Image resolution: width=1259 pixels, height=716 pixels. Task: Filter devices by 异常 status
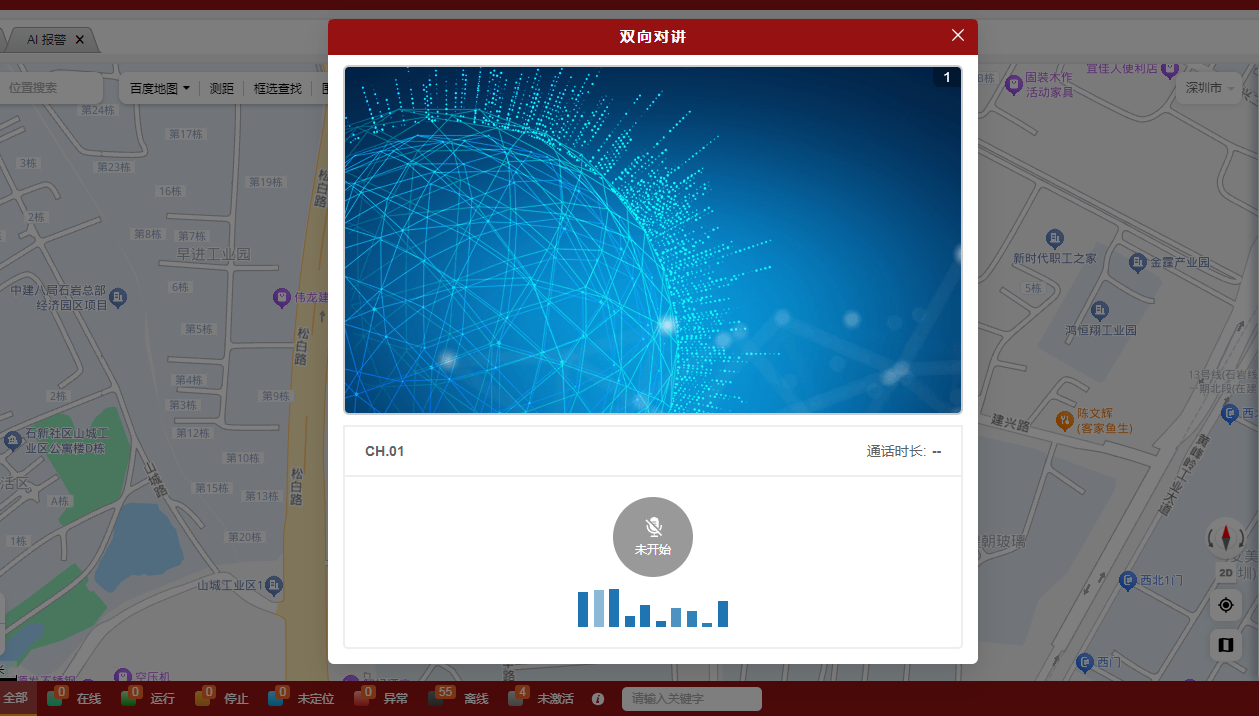[395, 699]
